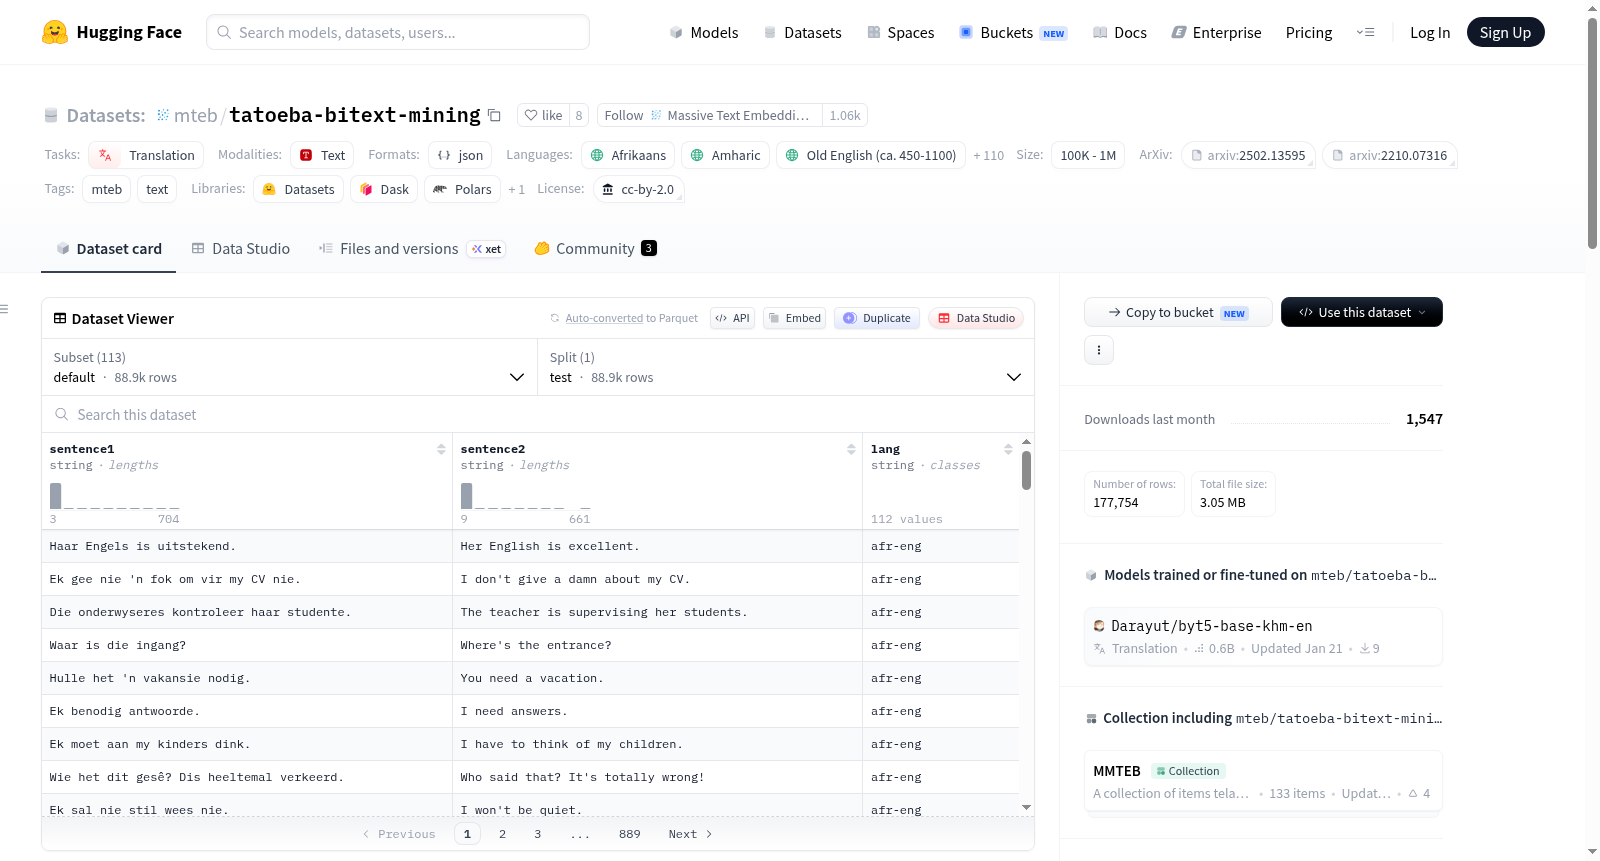This screenshot has height=861, width=1600.
Task: Open the navigation overflow menu icon
Action: pos(1365,32)
